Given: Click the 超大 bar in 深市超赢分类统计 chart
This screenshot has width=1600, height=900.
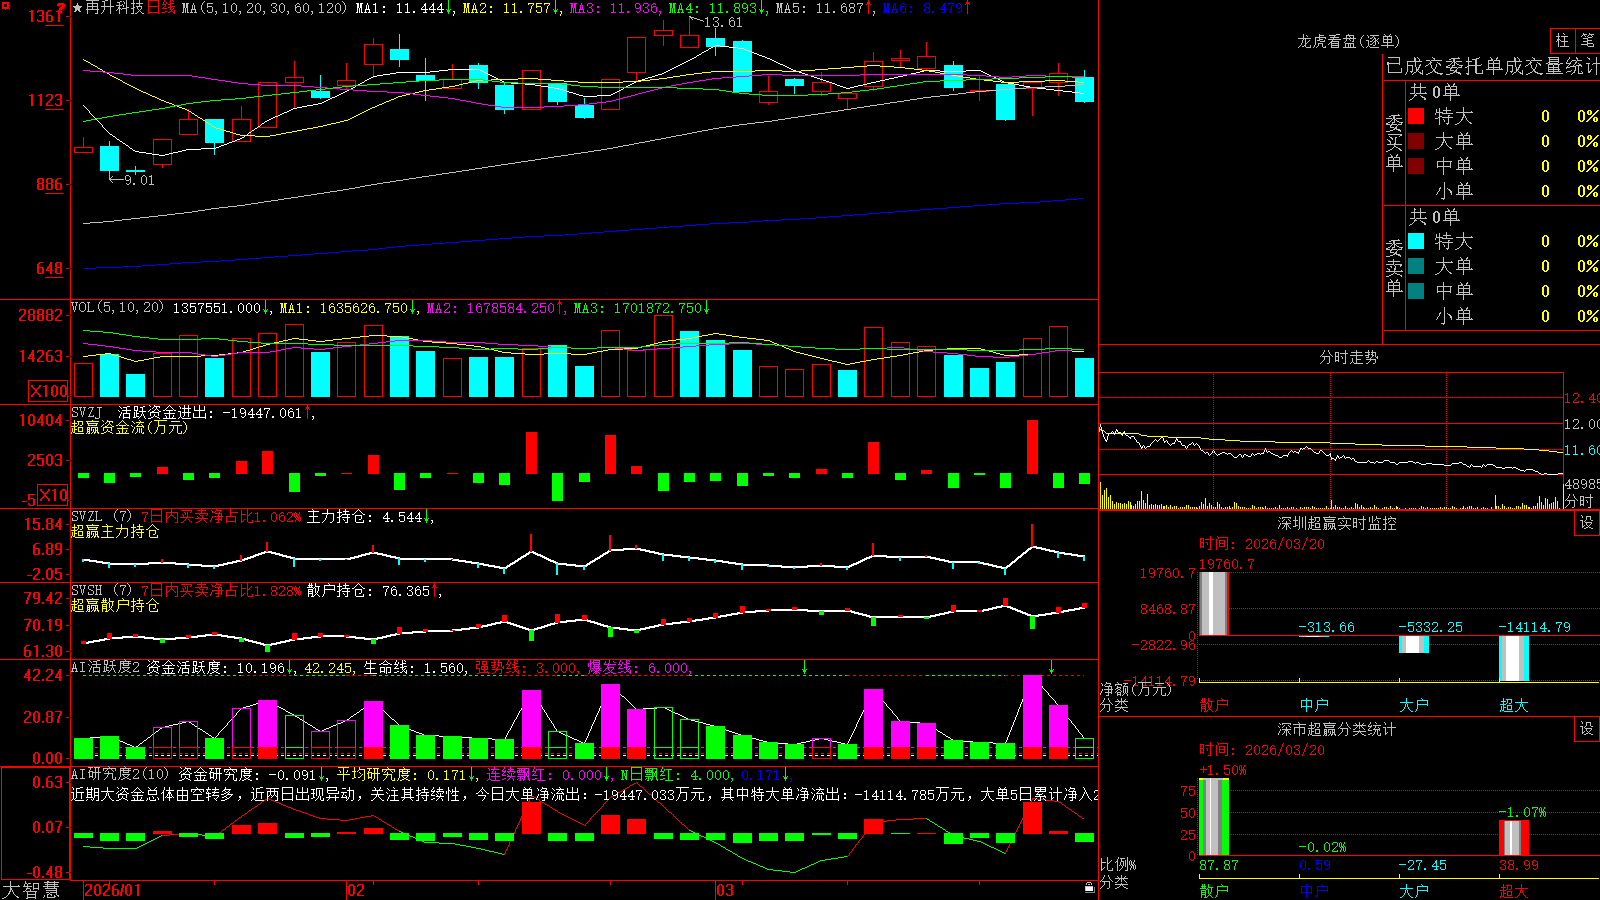Looking at the screenshot, I should [x=1514, y=838].
